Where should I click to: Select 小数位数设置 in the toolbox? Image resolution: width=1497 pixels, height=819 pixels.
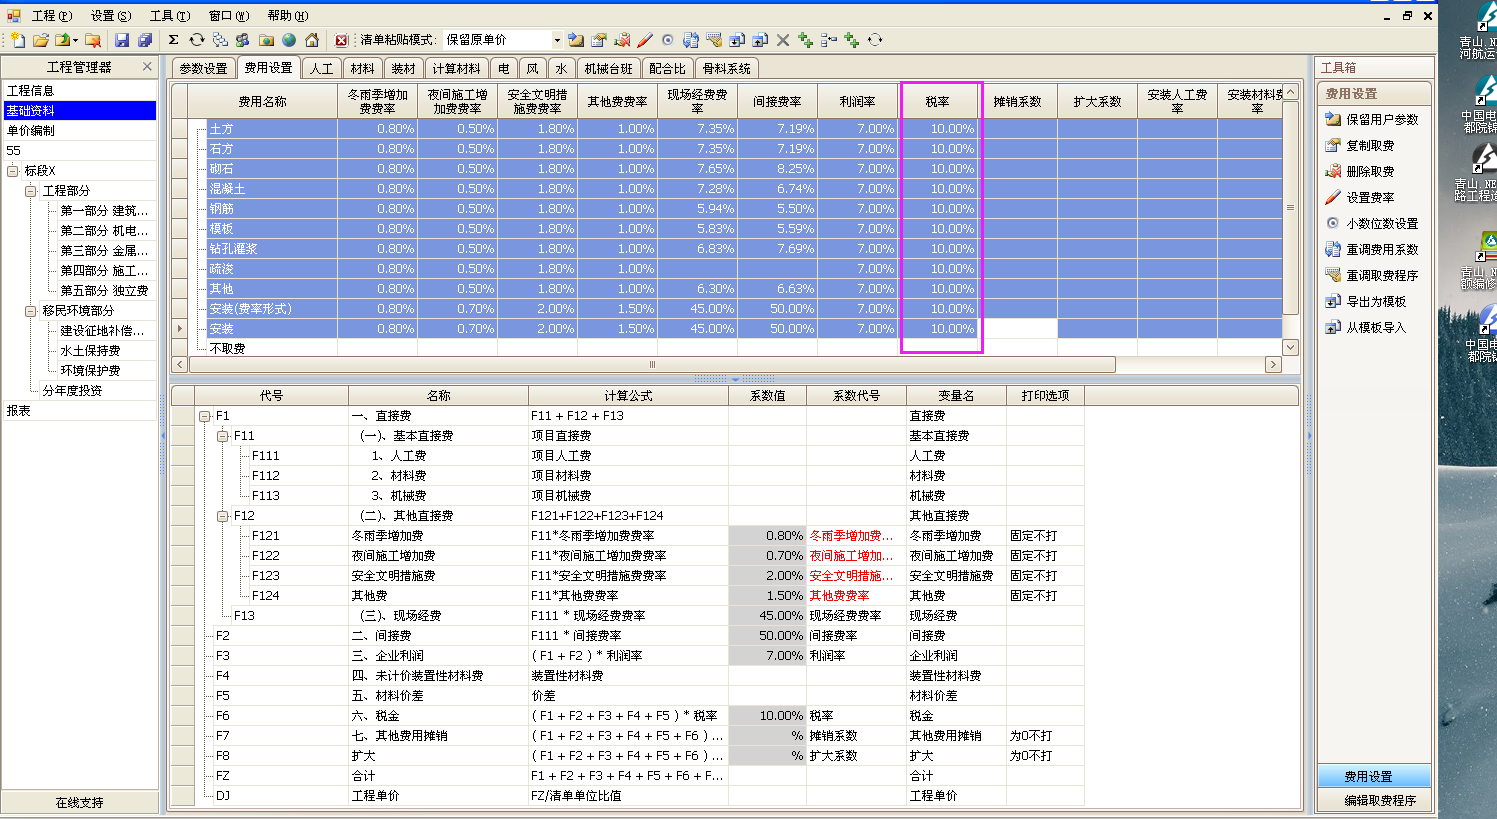1381,224
